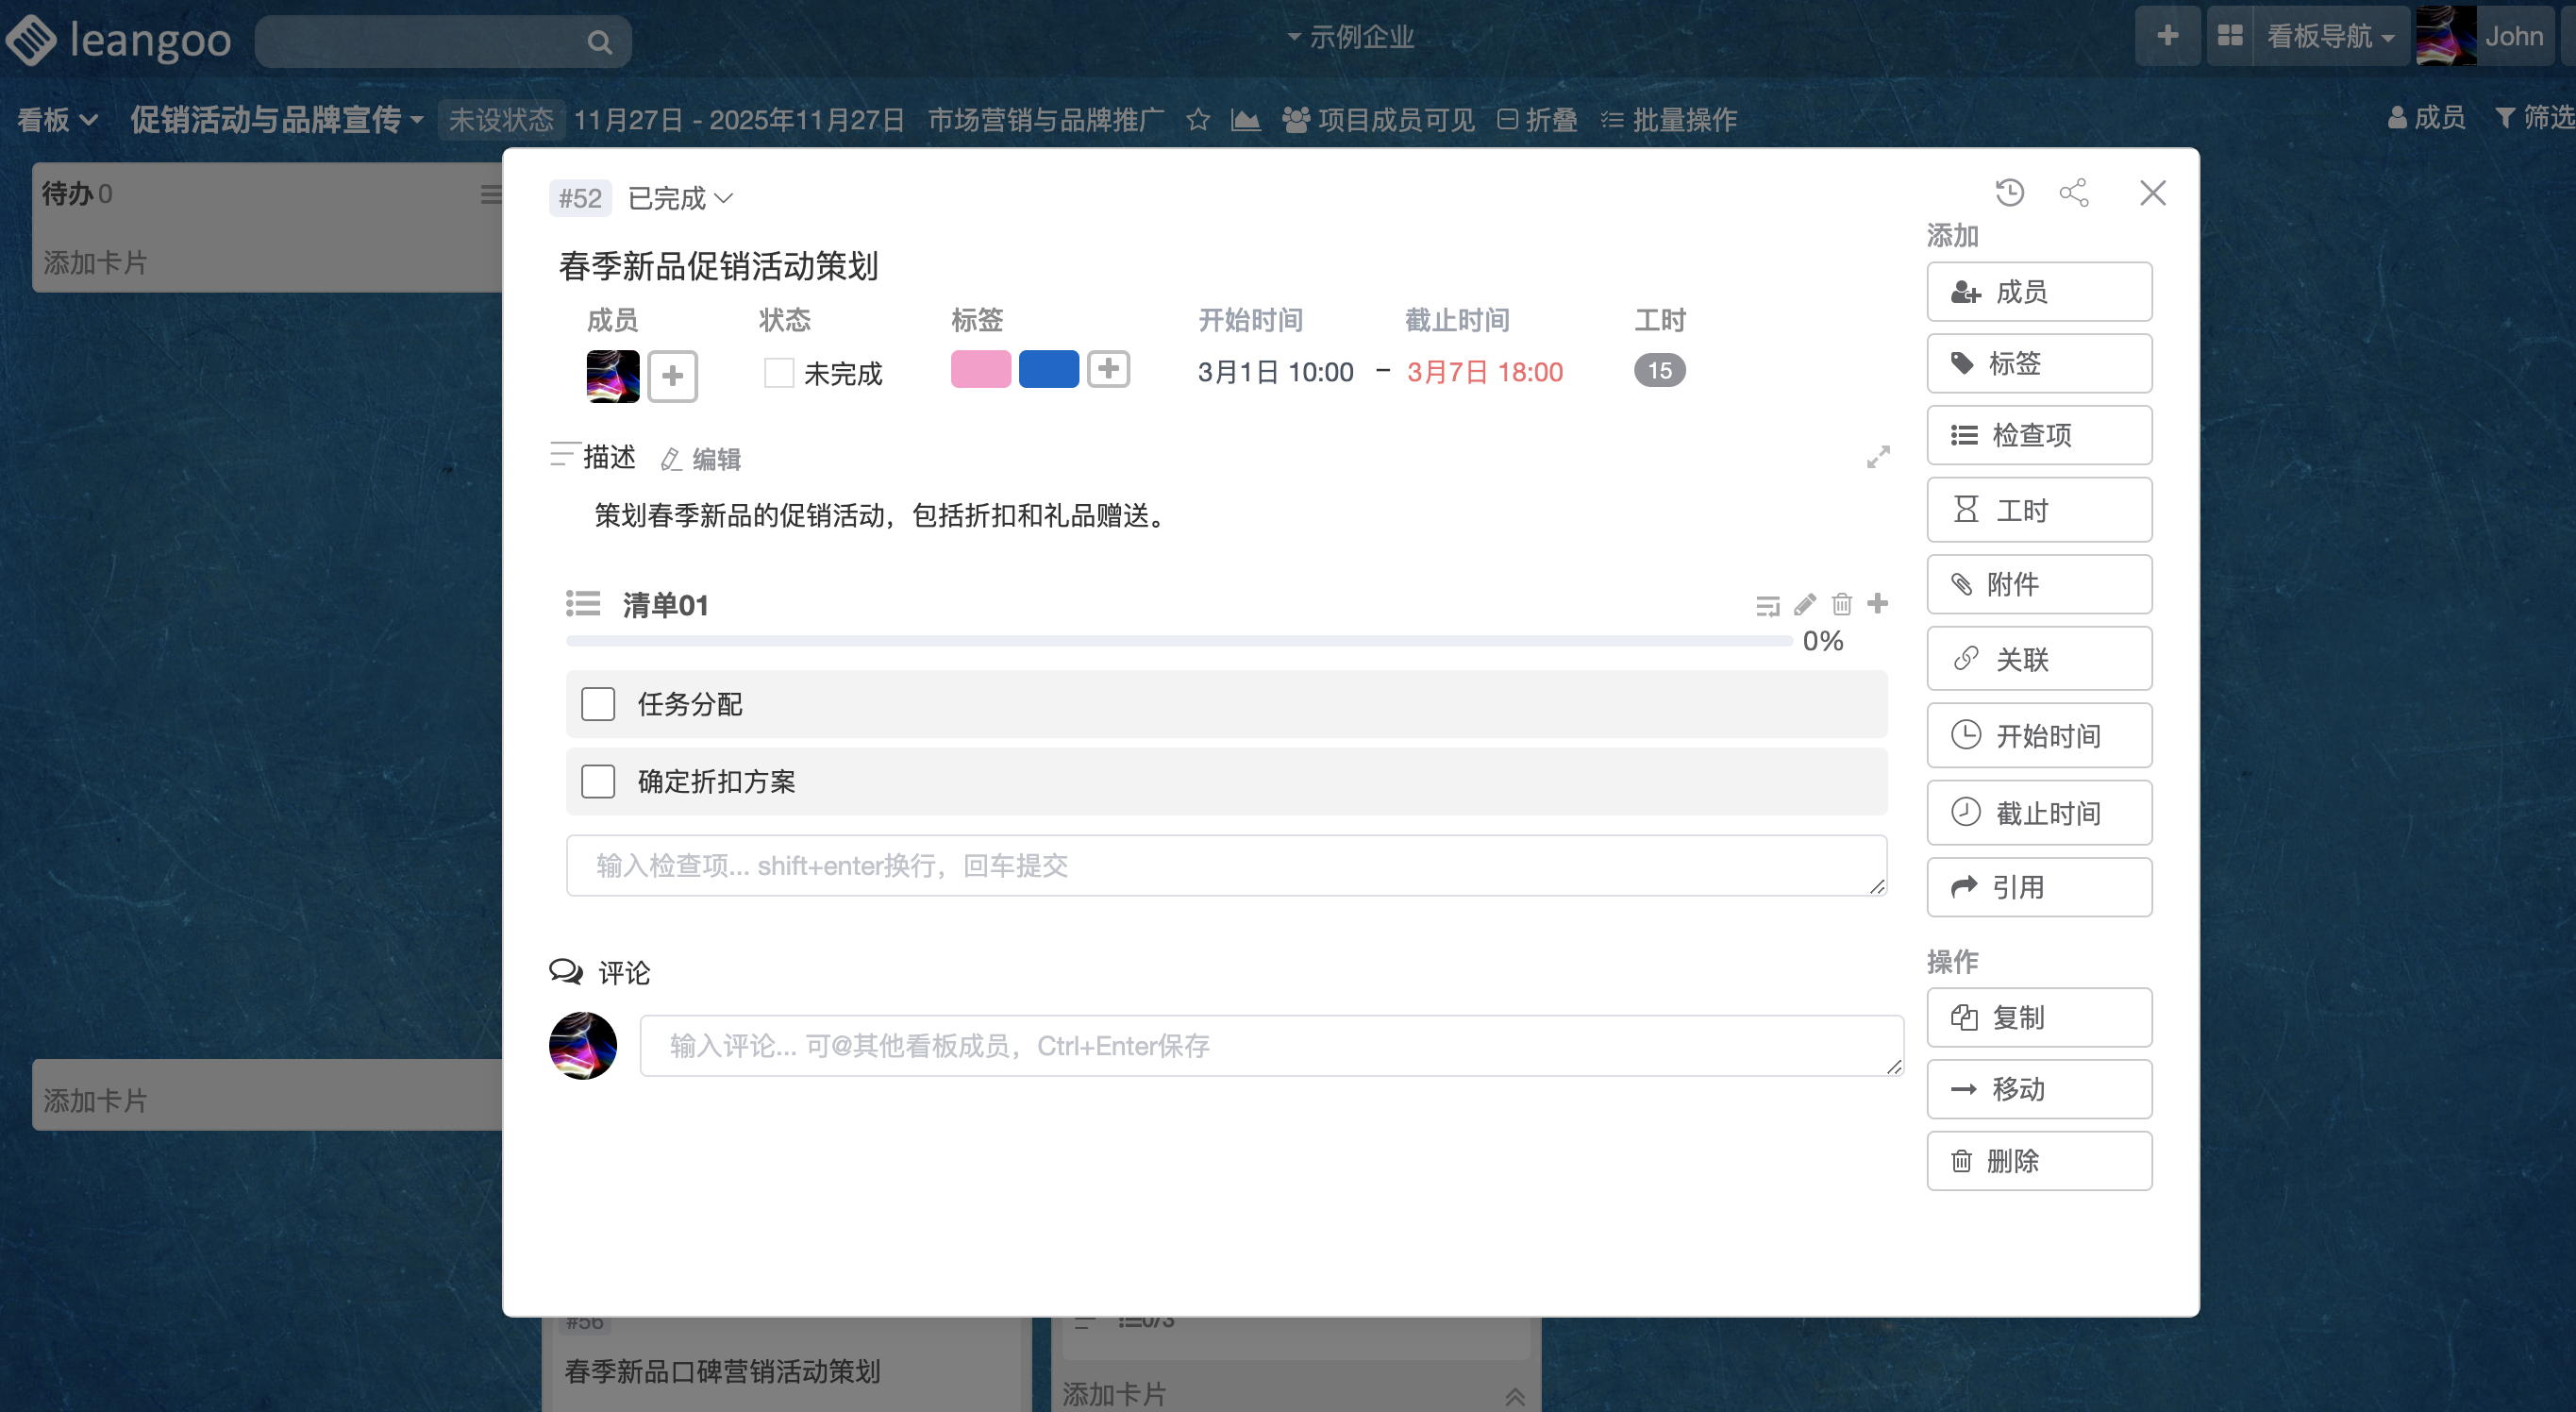Image resolution: width=2576 pixels, height=1412 pixels.
Task: Open the card history clock icon
Action: point(2009,192)
